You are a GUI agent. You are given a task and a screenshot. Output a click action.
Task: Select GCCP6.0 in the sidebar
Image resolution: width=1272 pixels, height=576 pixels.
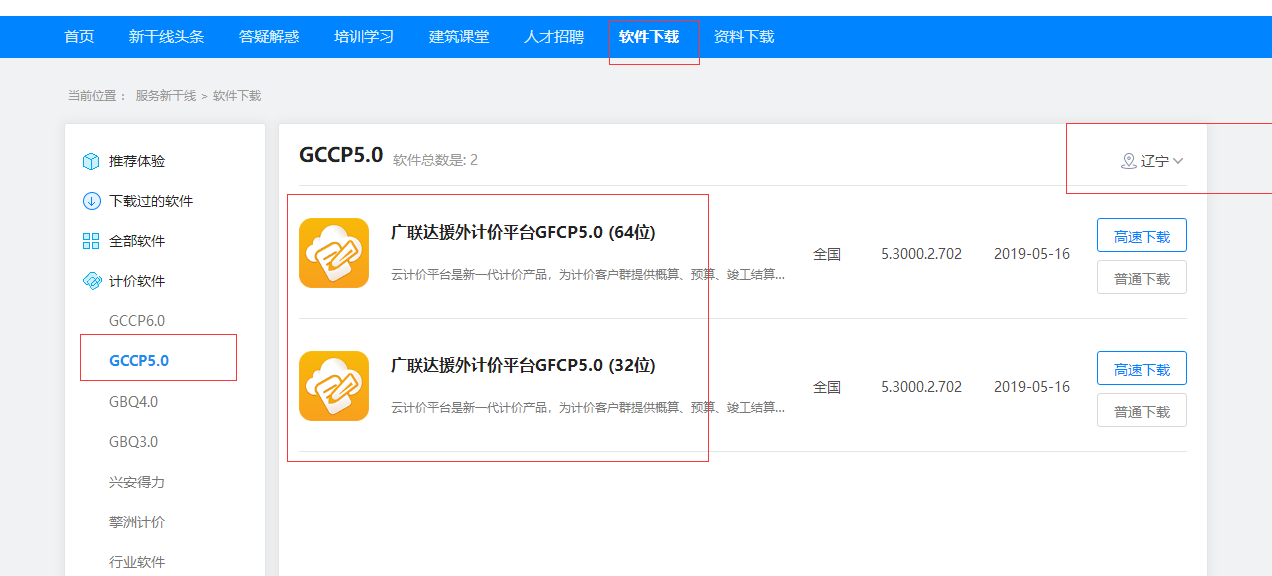click(137, 321)
